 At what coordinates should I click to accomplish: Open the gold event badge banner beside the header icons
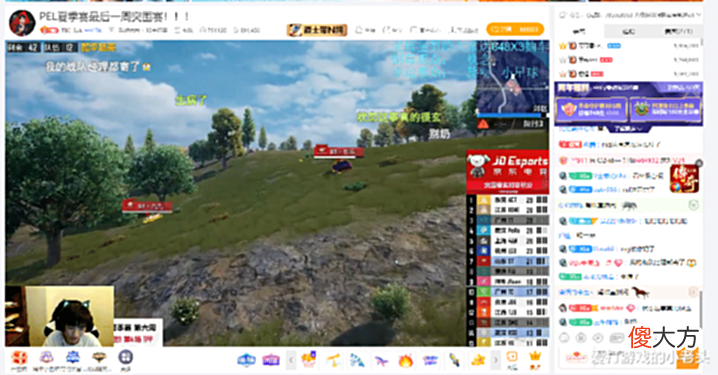point(317,30)
